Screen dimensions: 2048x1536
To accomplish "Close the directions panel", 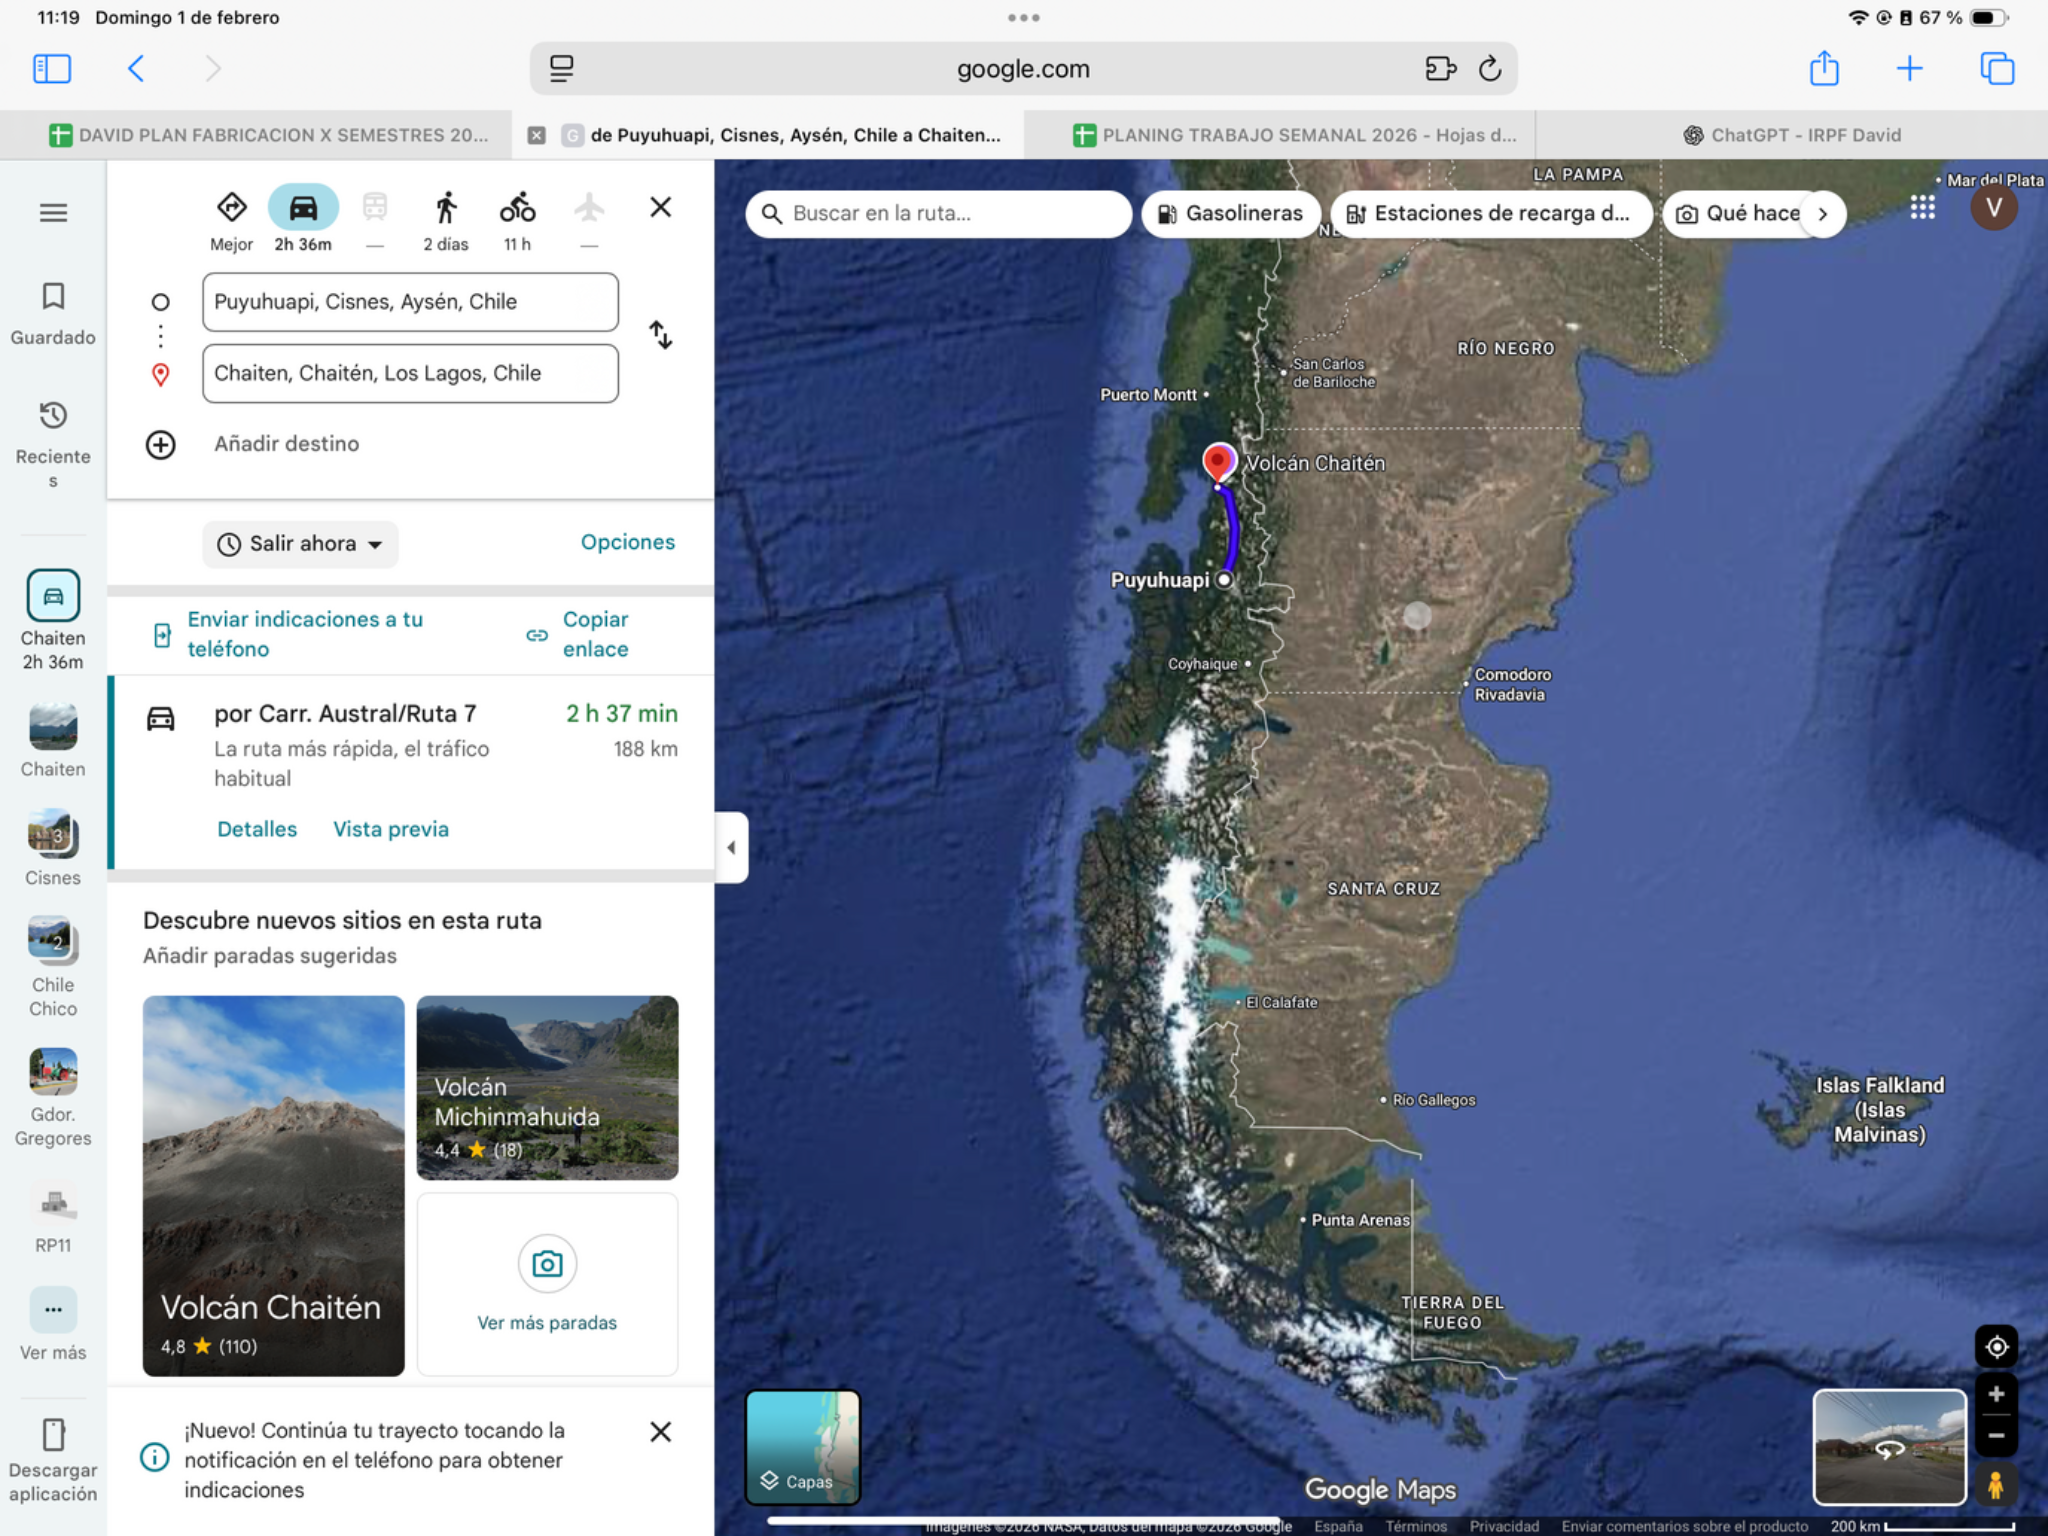I will (660, 207).
